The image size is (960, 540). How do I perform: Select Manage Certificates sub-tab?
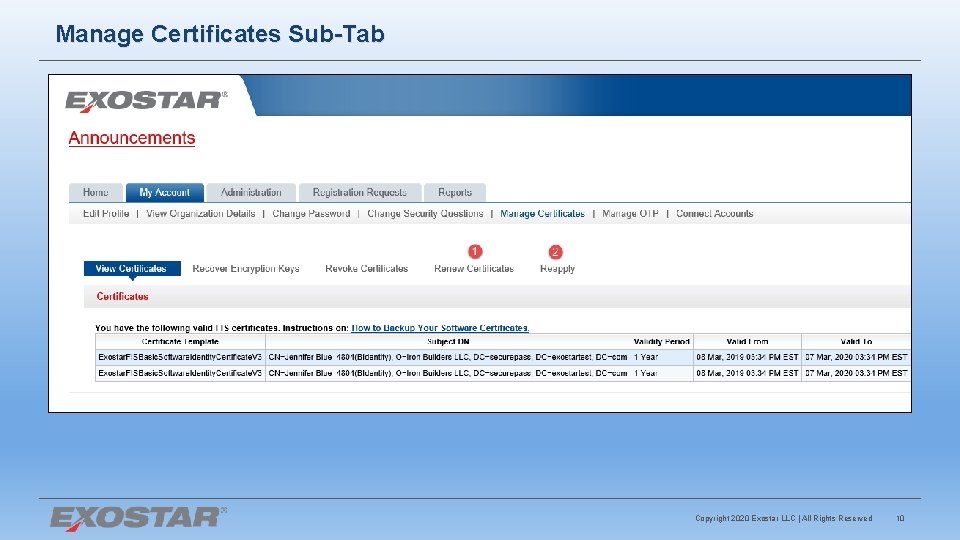(x=542, y=214)
